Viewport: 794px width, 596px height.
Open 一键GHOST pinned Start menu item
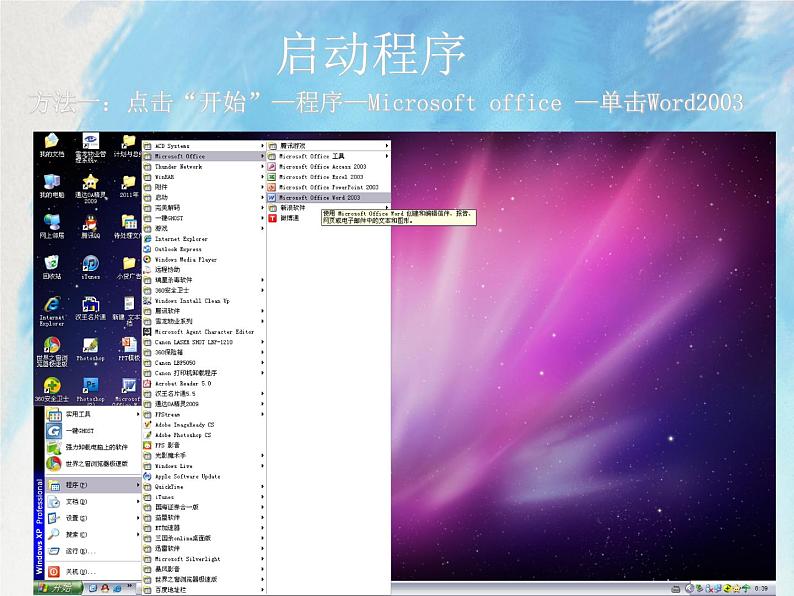pos(93,431)
